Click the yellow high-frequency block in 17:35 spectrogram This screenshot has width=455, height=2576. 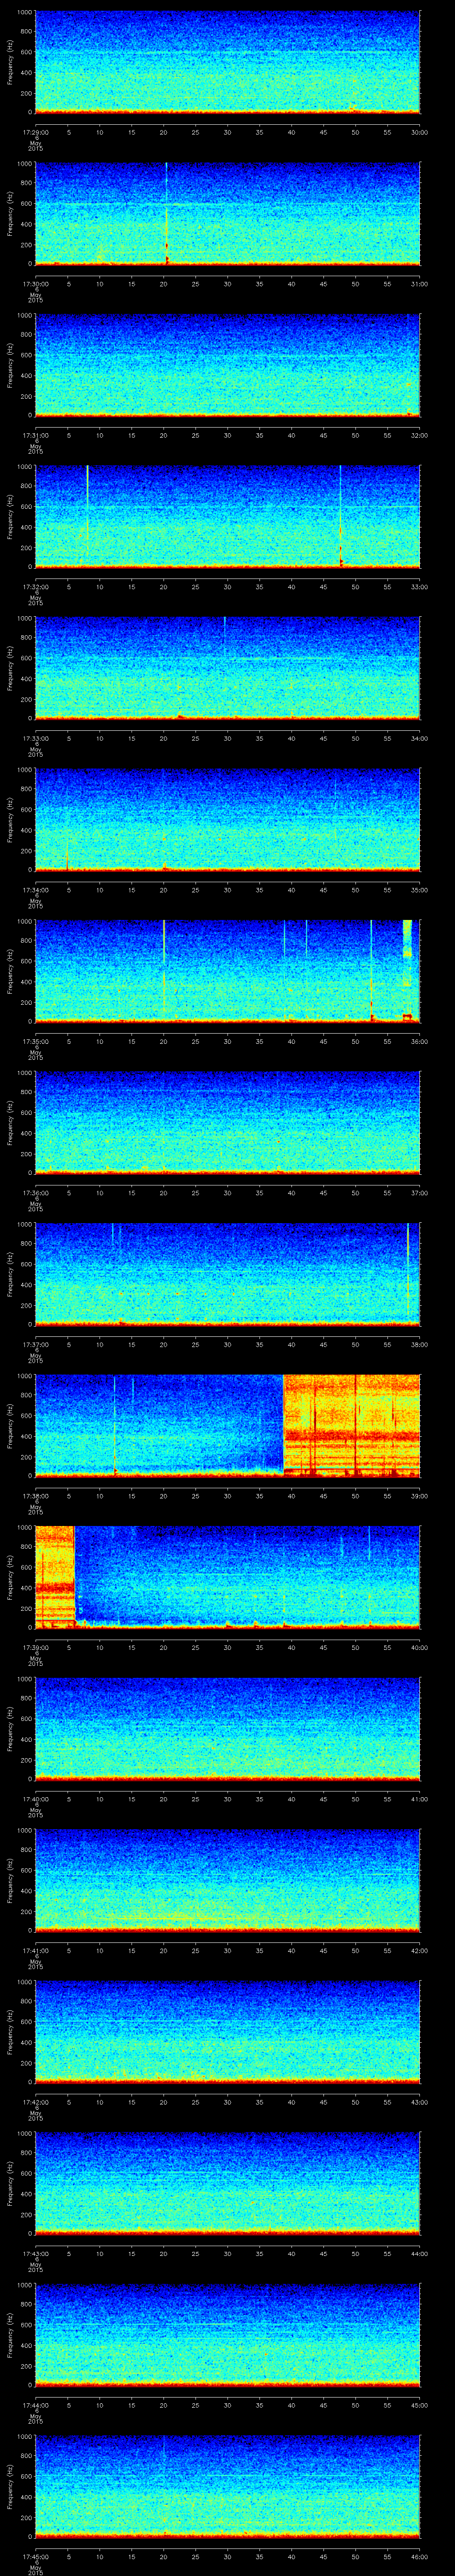[407, 938]
